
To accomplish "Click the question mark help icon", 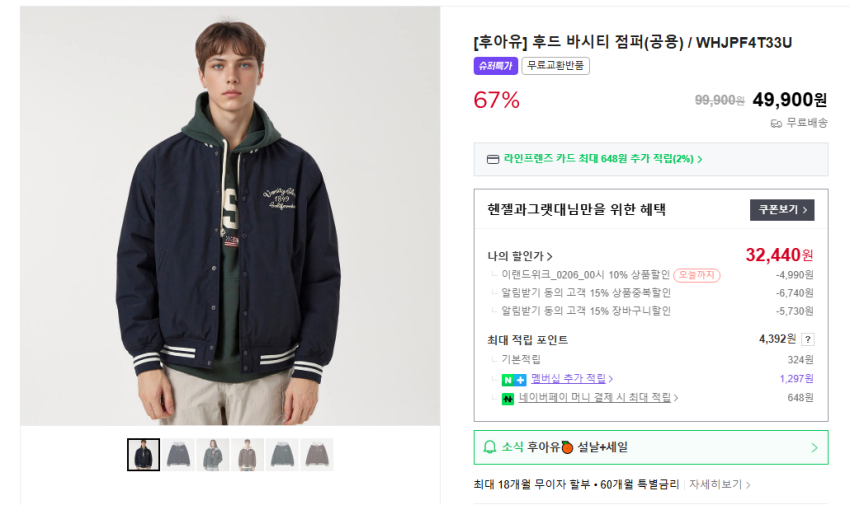I will coord(808,339).
